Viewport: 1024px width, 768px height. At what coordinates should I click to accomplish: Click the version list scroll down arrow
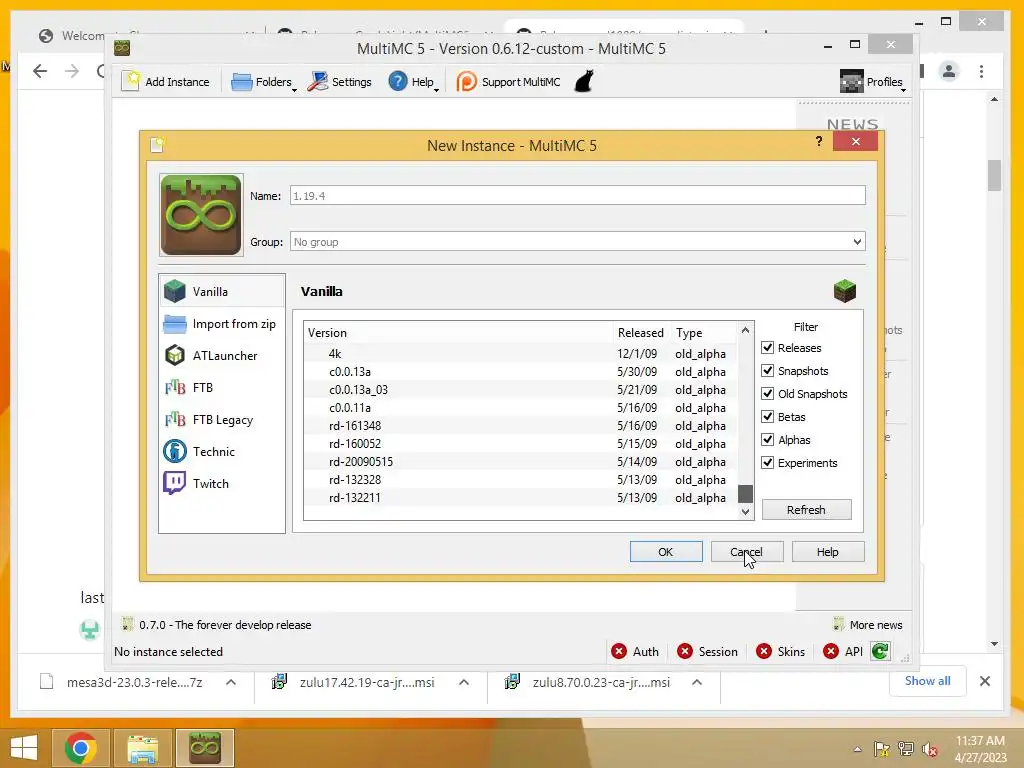tap(745, 511)
